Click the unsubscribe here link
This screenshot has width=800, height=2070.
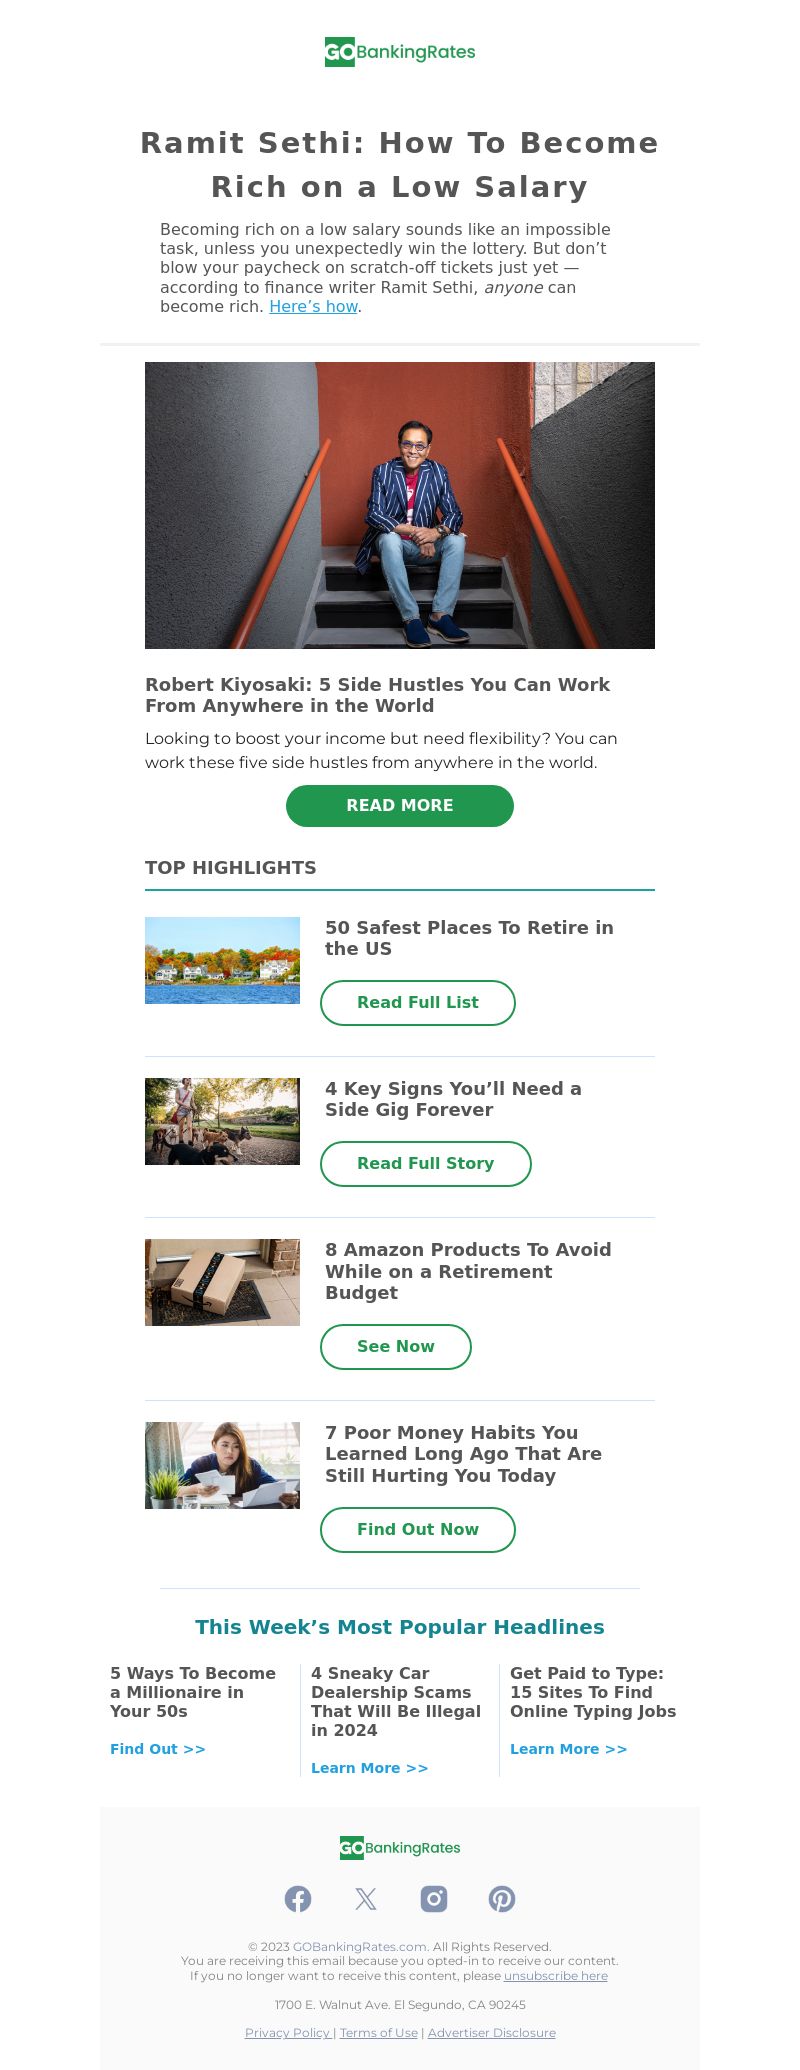[x=556, y=1976]
